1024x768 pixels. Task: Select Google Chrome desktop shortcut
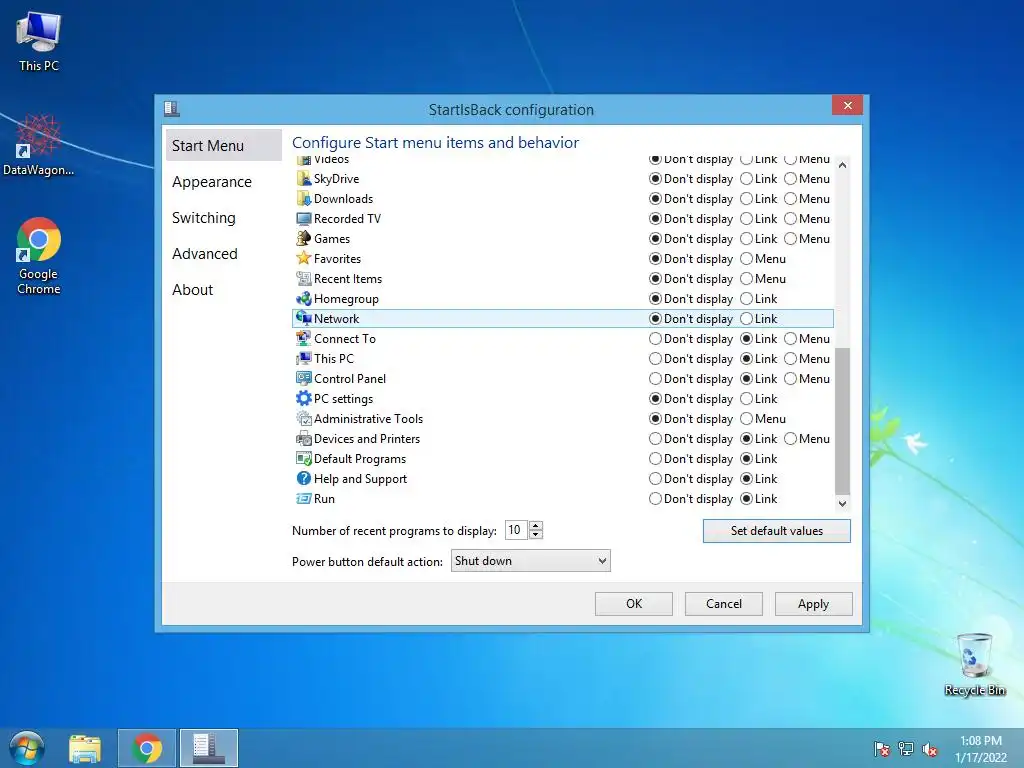pyautogui.click(x=39, y=256)
